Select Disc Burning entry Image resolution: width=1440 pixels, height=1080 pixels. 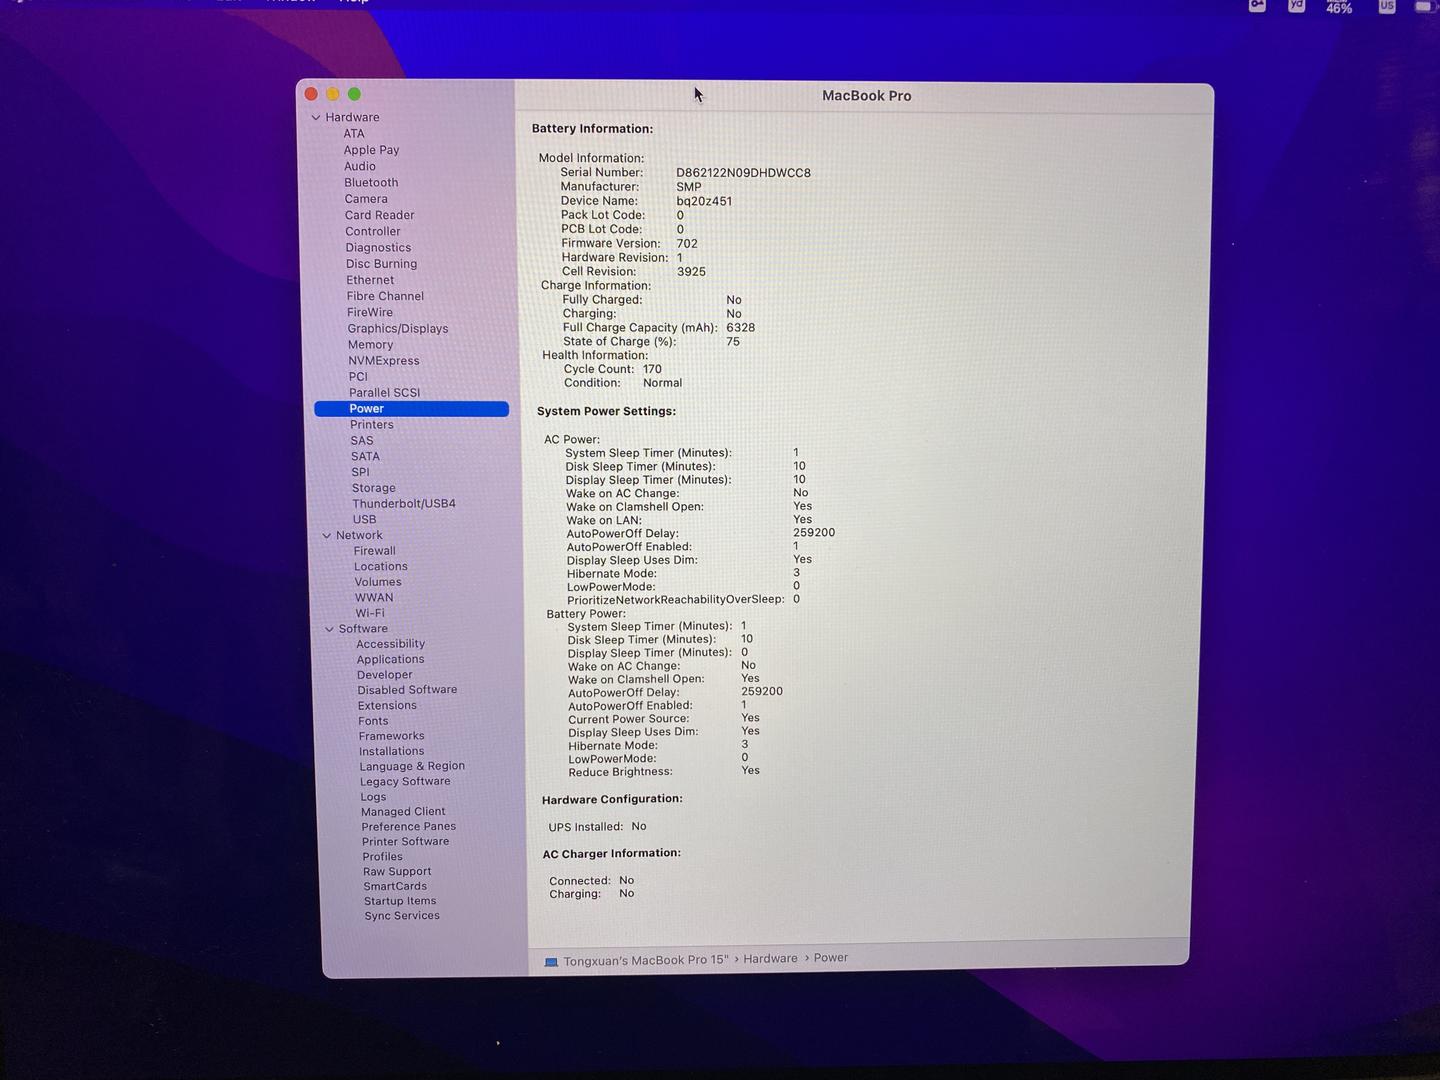pyautogui.click(x=381, y=264)
